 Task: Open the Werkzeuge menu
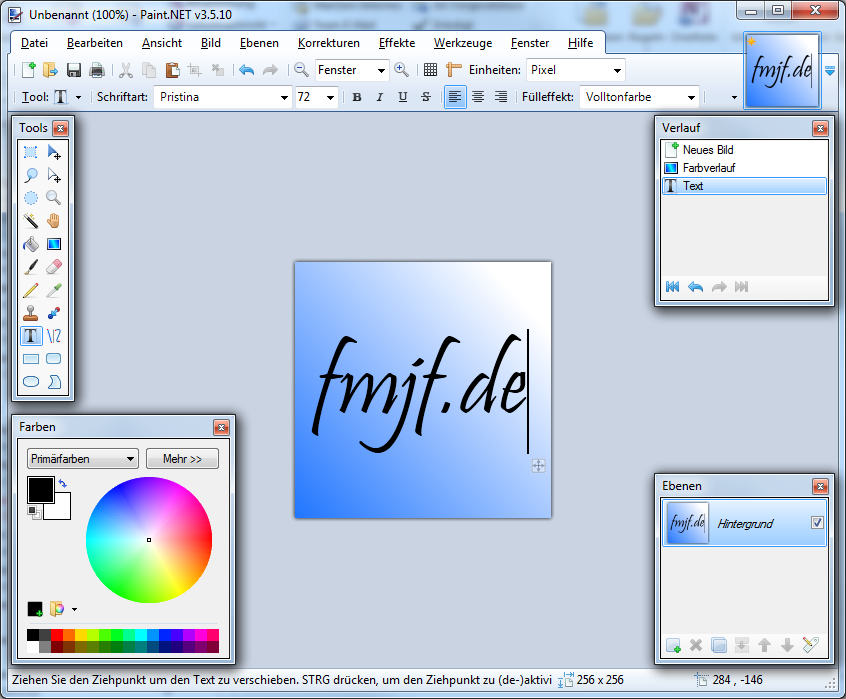point(463,43)
